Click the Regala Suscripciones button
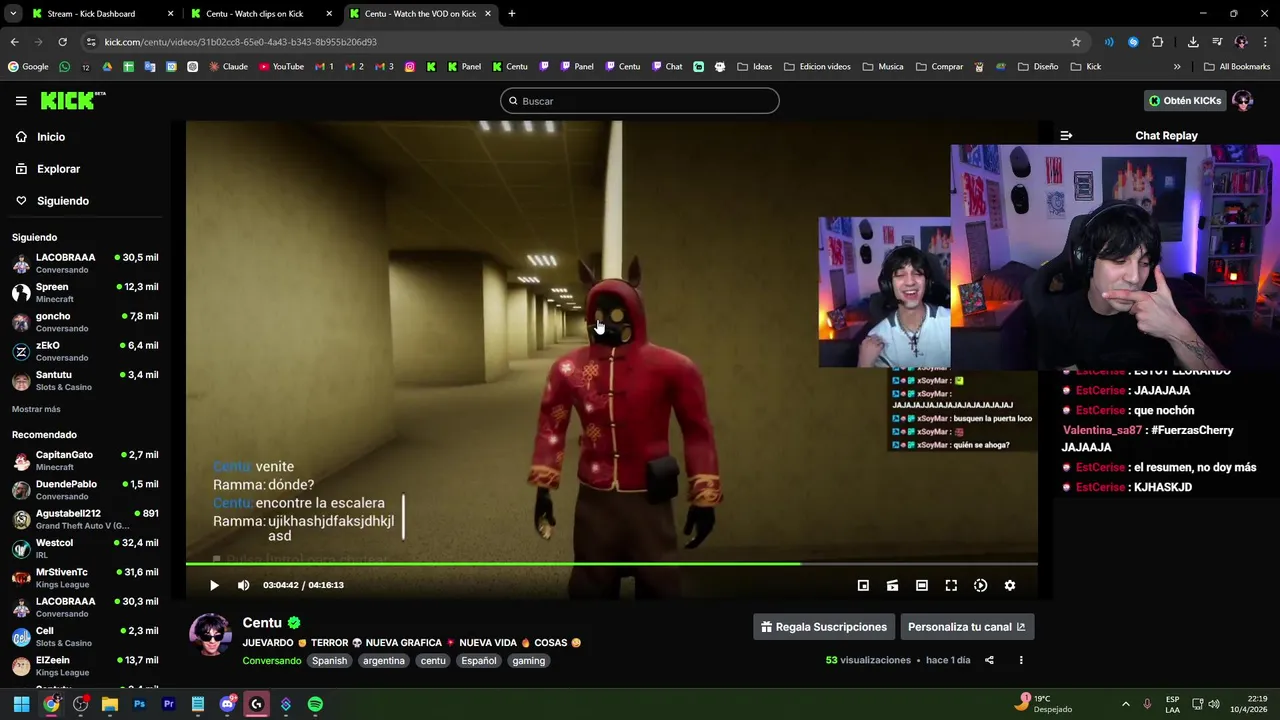1280x720 pixels. click(824, 627)
